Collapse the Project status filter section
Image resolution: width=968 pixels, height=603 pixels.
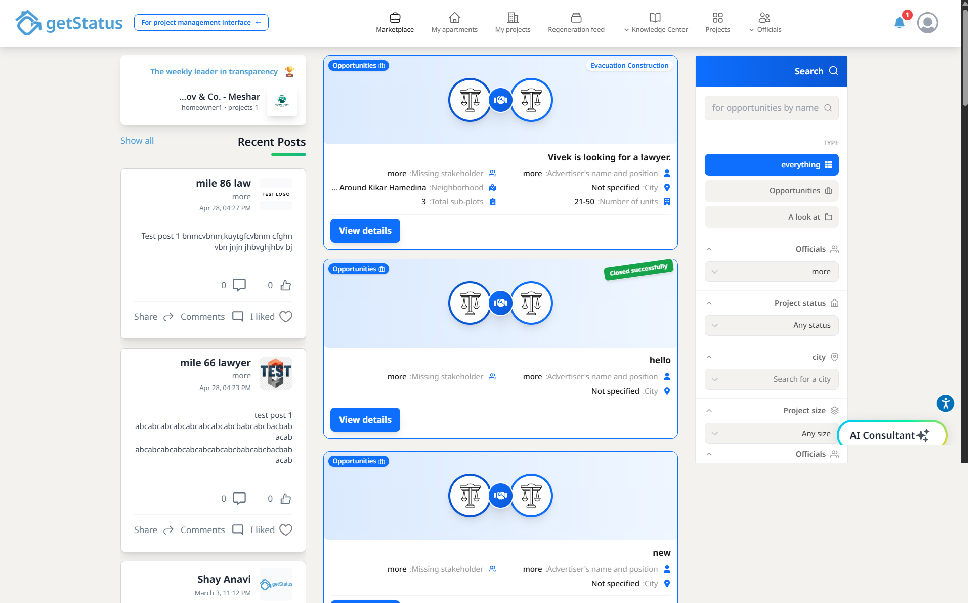709,303
